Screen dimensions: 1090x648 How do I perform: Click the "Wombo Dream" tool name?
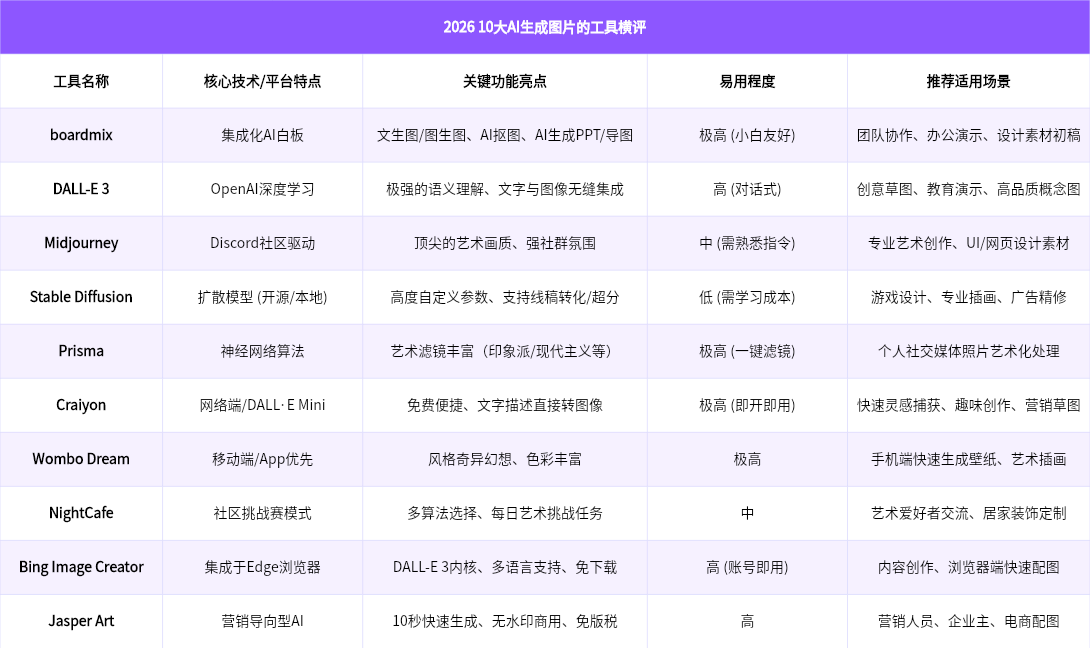(x=81, y=459)
